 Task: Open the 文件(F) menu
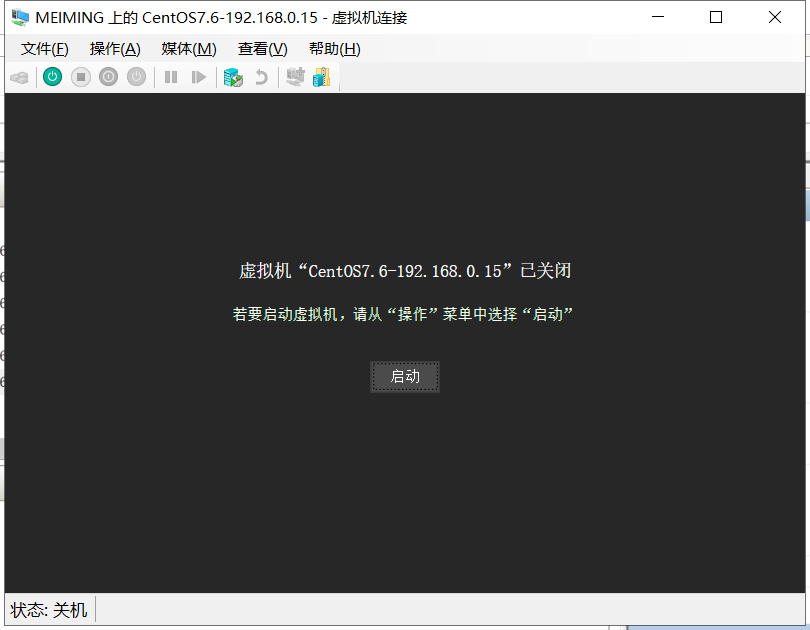point(44,49)
